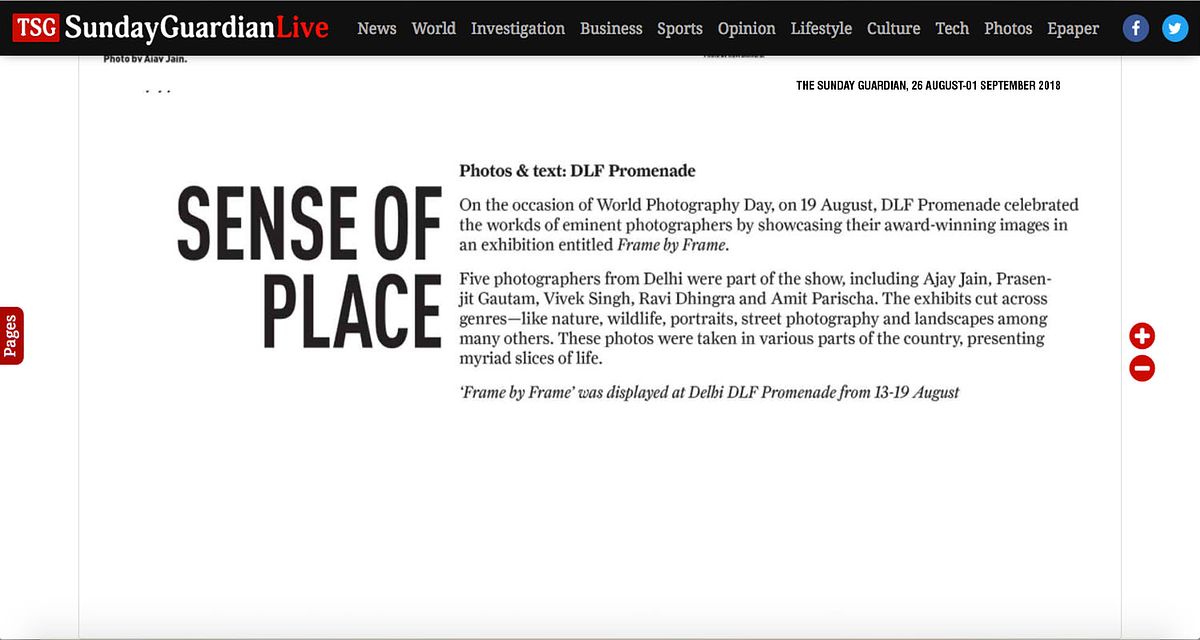
Task: Navigate to the Sports section
Action: (679, 28)
